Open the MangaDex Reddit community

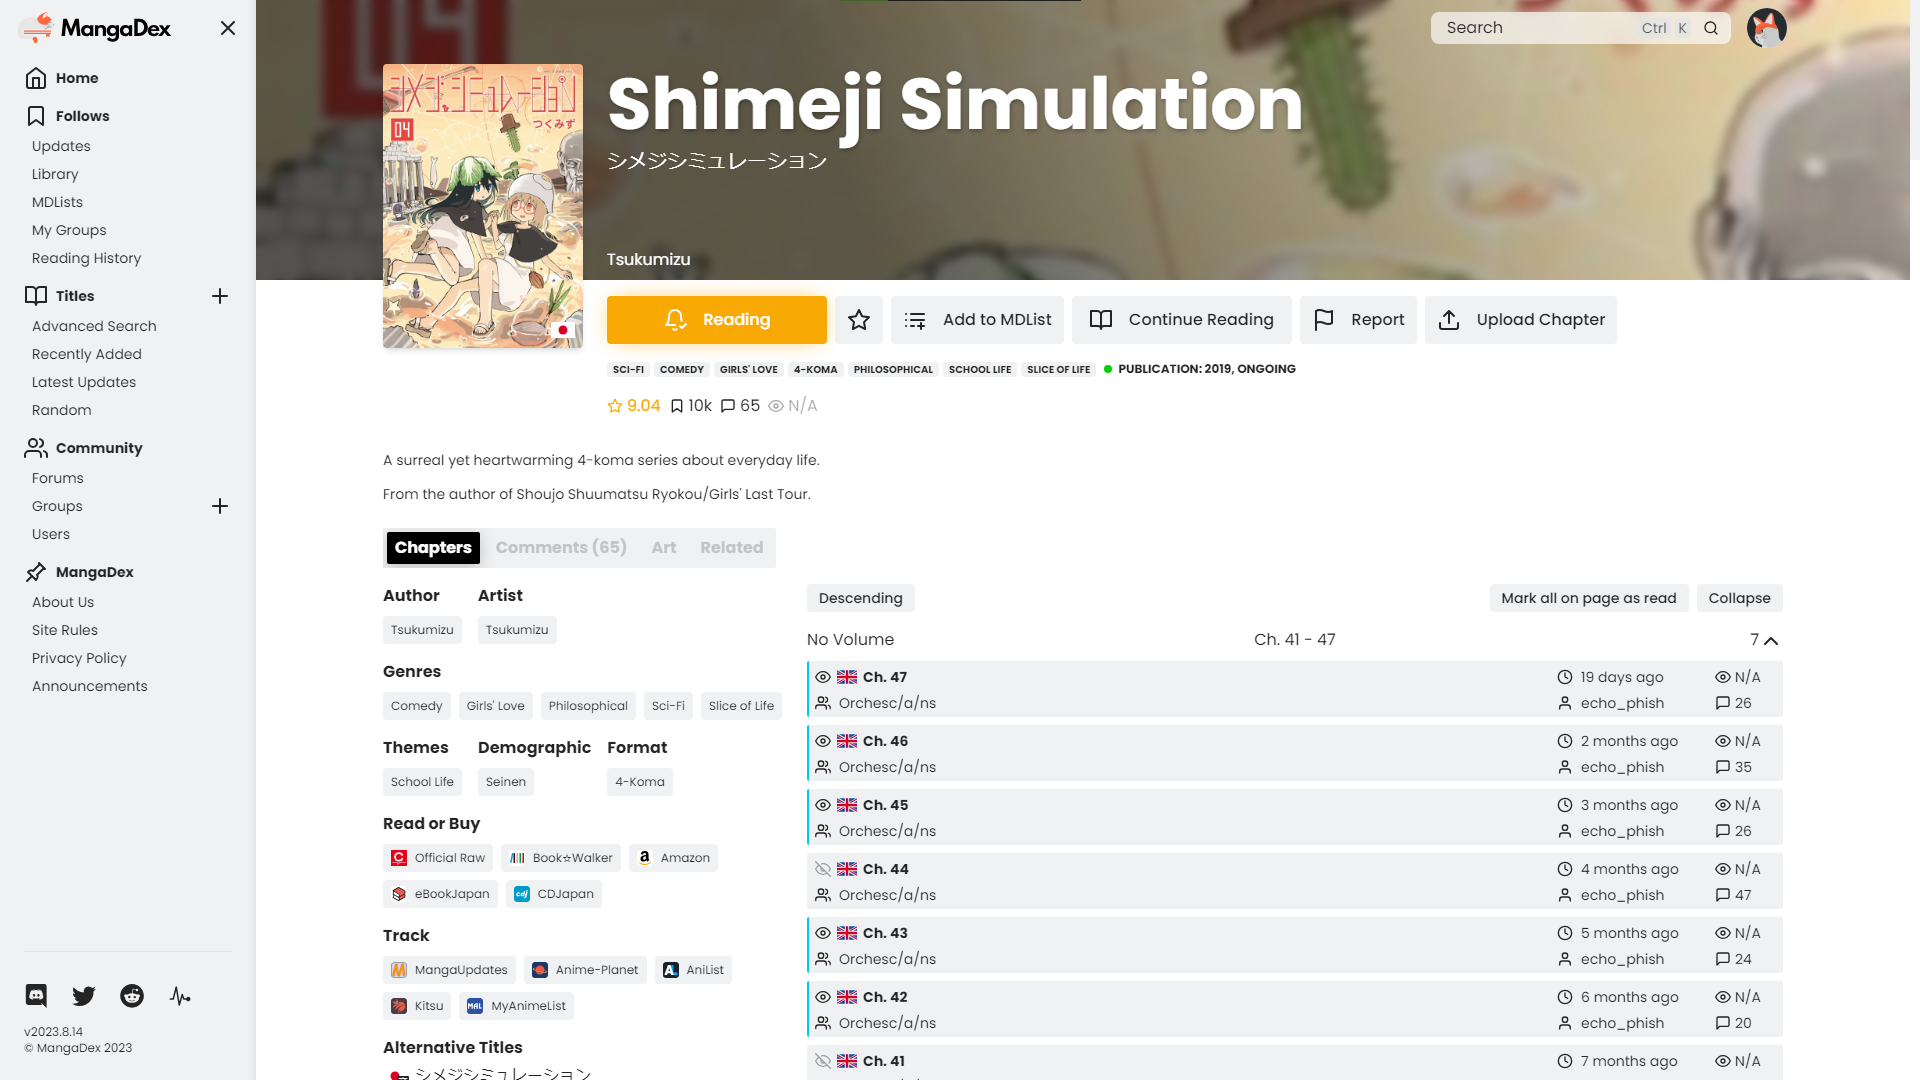[x=131, y=996]
